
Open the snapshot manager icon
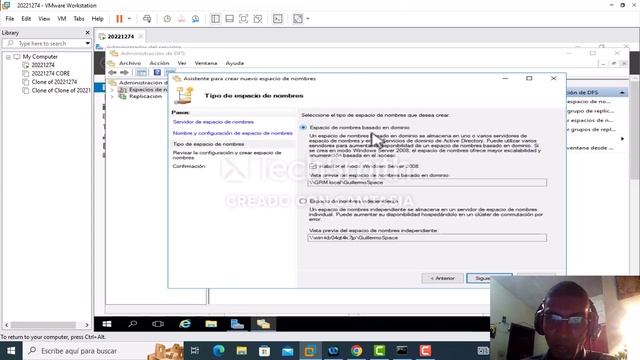(x=196, y=19)
